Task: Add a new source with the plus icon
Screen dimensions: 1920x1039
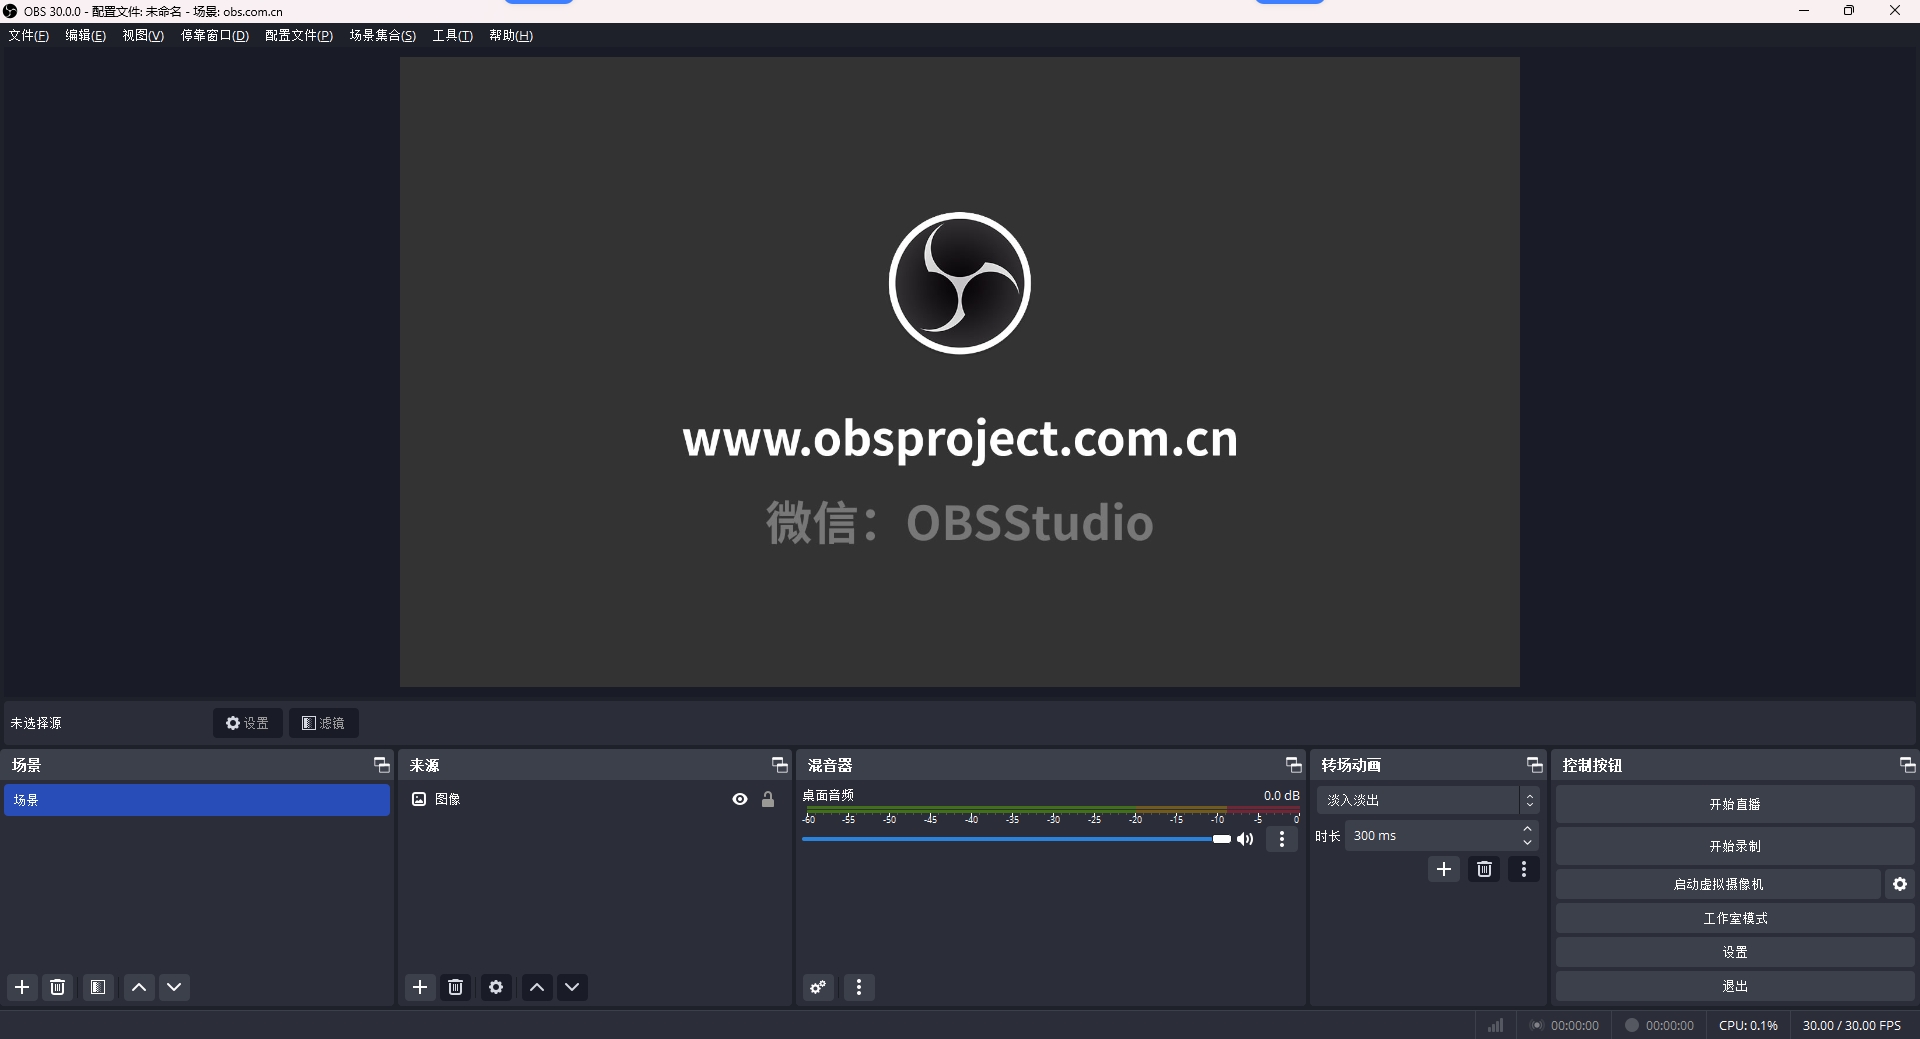Action: pyautogui.click(x=419, y=987)
